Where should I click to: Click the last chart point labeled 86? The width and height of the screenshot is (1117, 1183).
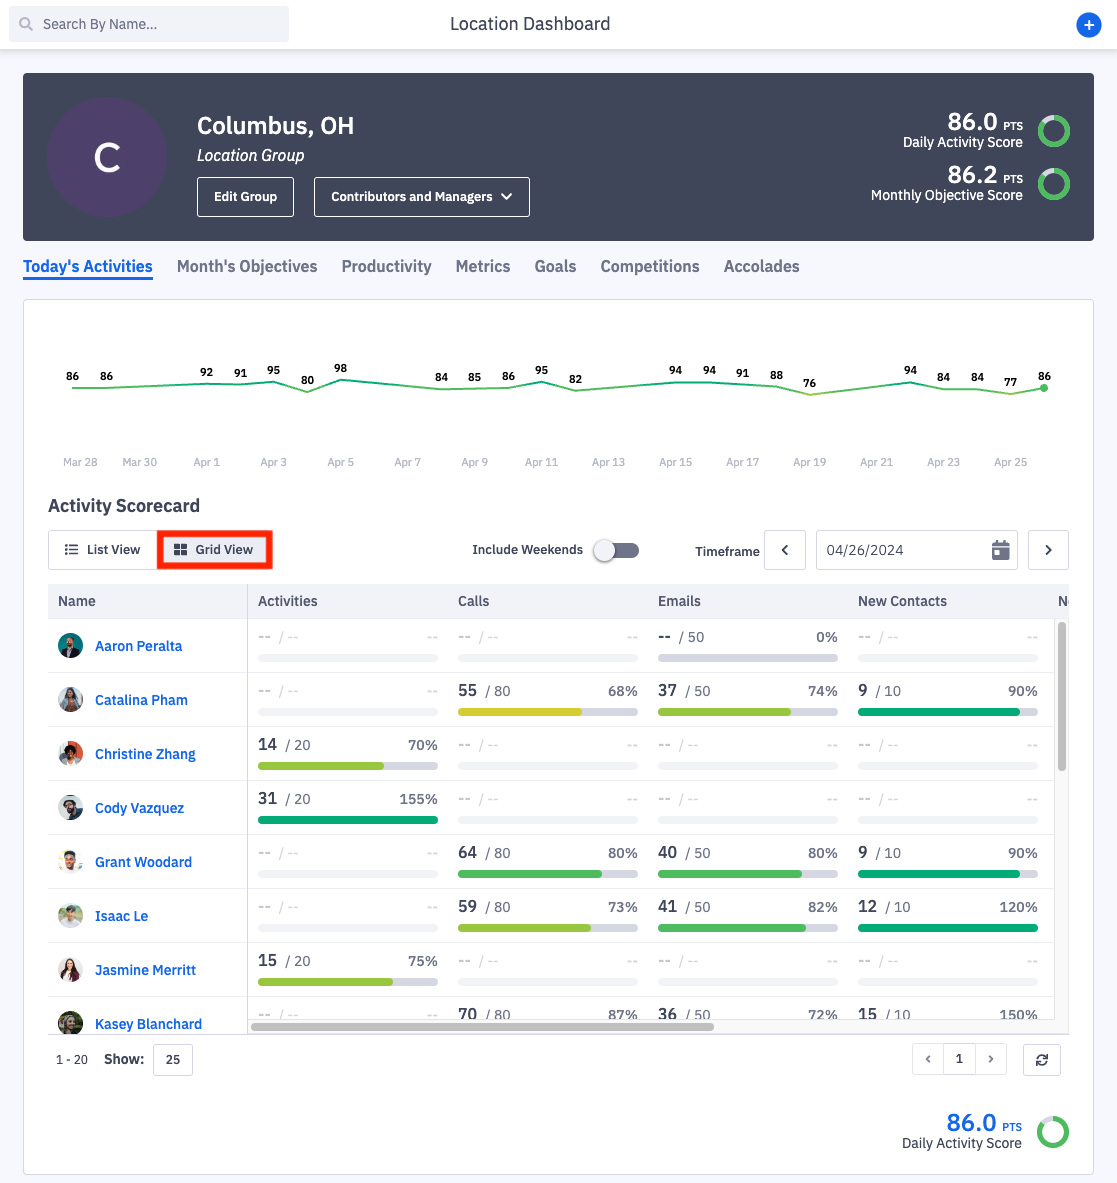(1044, 388)
